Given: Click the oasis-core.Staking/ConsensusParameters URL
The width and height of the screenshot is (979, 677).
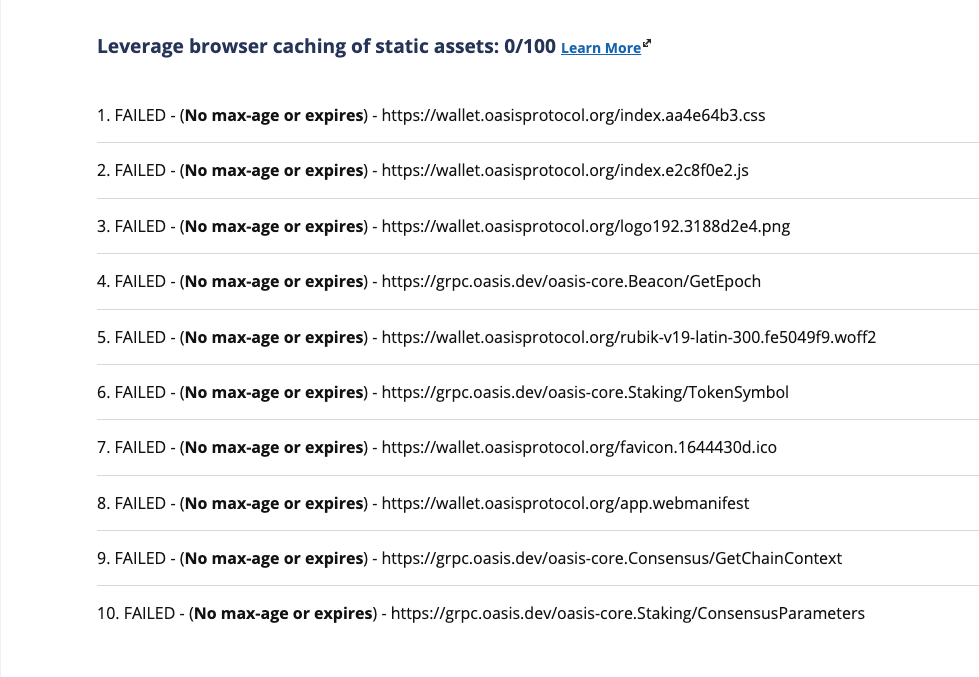Looking at the screenshot, I should pos(628,613).
